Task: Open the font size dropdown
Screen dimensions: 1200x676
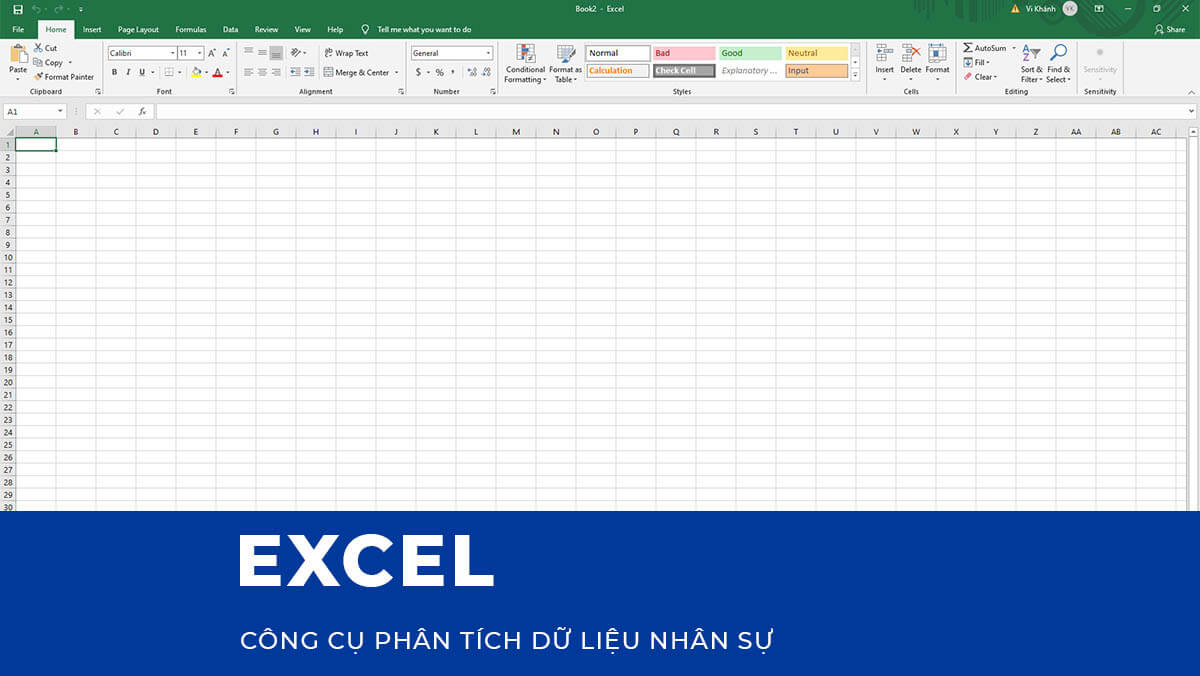Action: [191, 52]
